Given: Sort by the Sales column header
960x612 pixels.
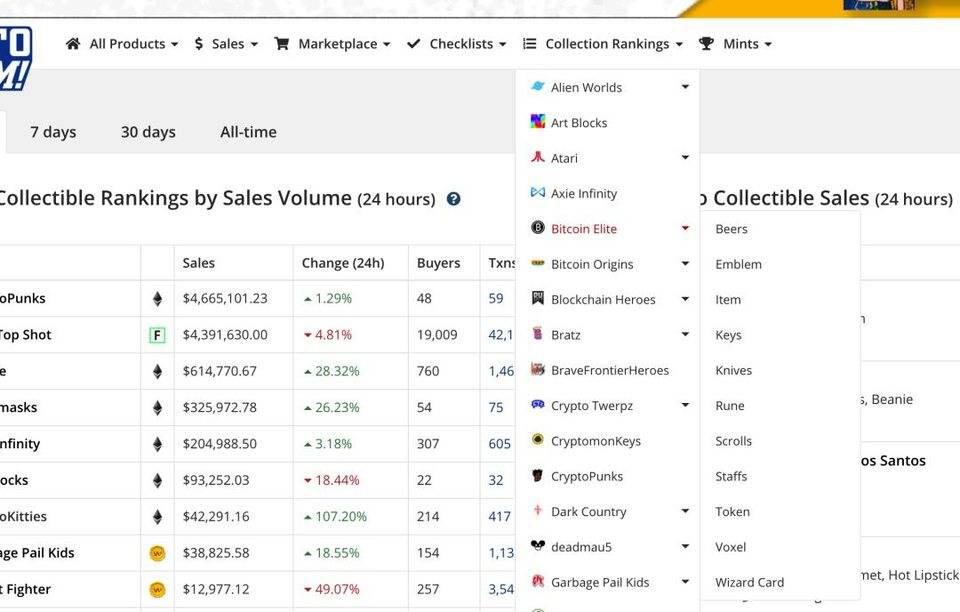Looking at the screenshot, I should pos(199,263).
